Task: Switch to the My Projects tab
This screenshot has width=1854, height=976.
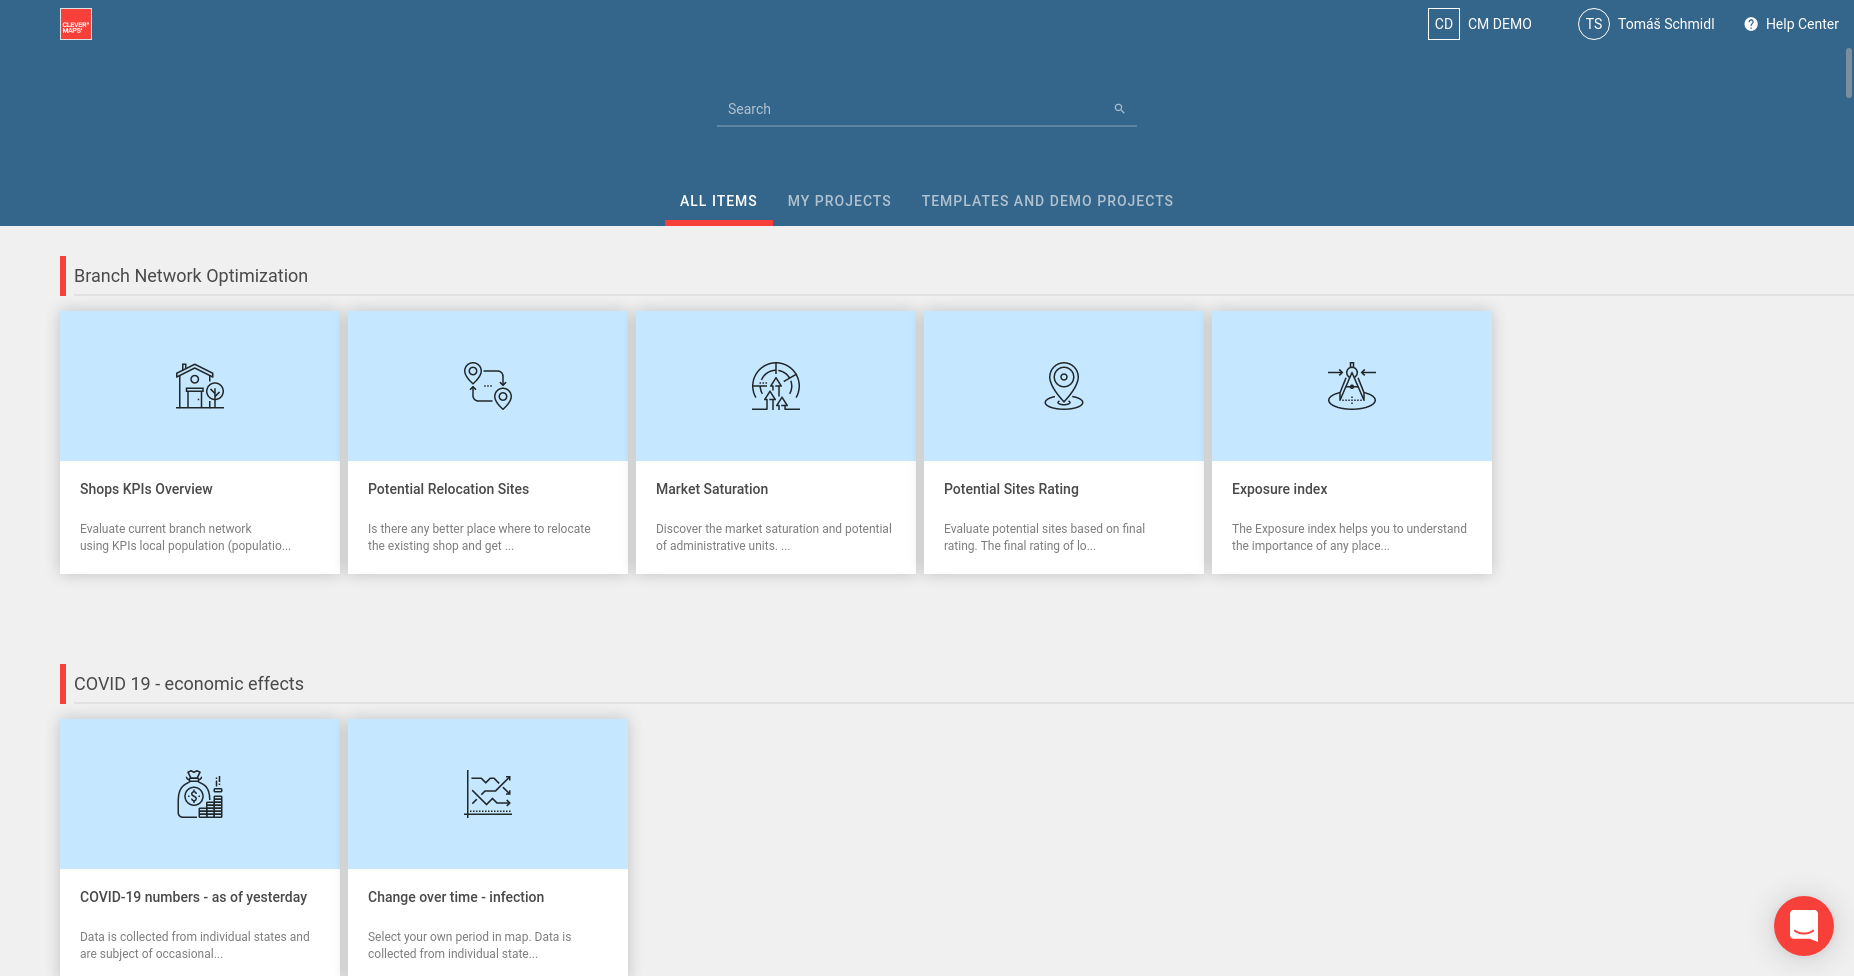Action: point(839,201)
